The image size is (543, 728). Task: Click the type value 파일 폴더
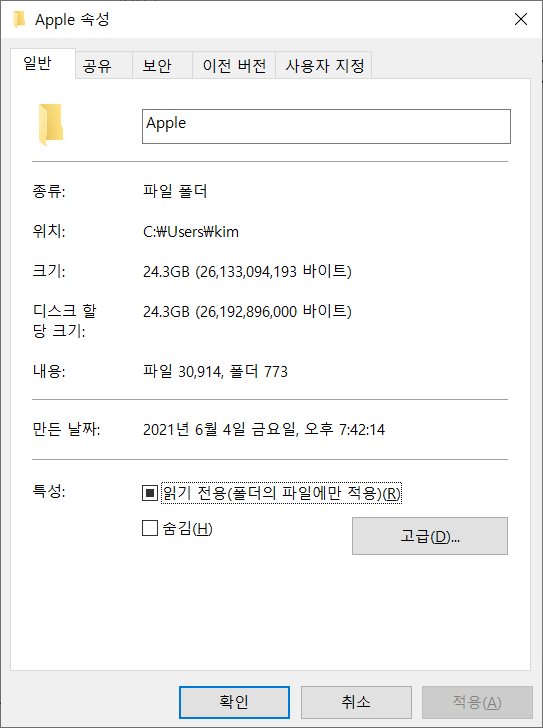click(x=175, y=191)
